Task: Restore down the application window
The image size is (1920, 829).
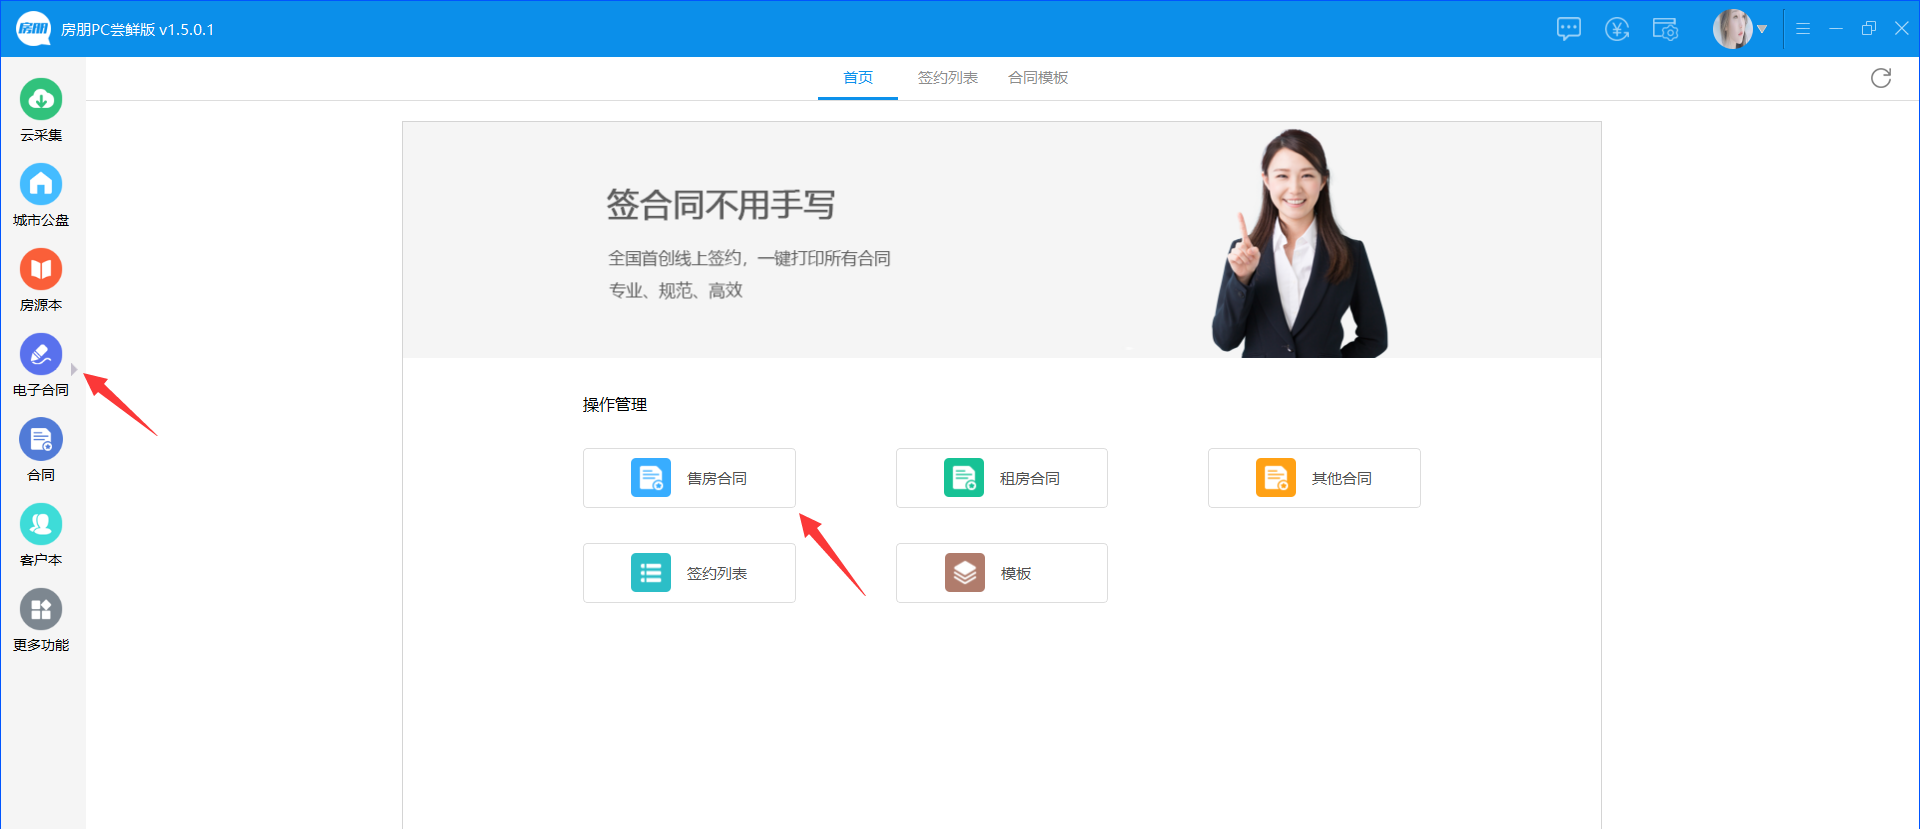Action: (x=1869, y=29)
